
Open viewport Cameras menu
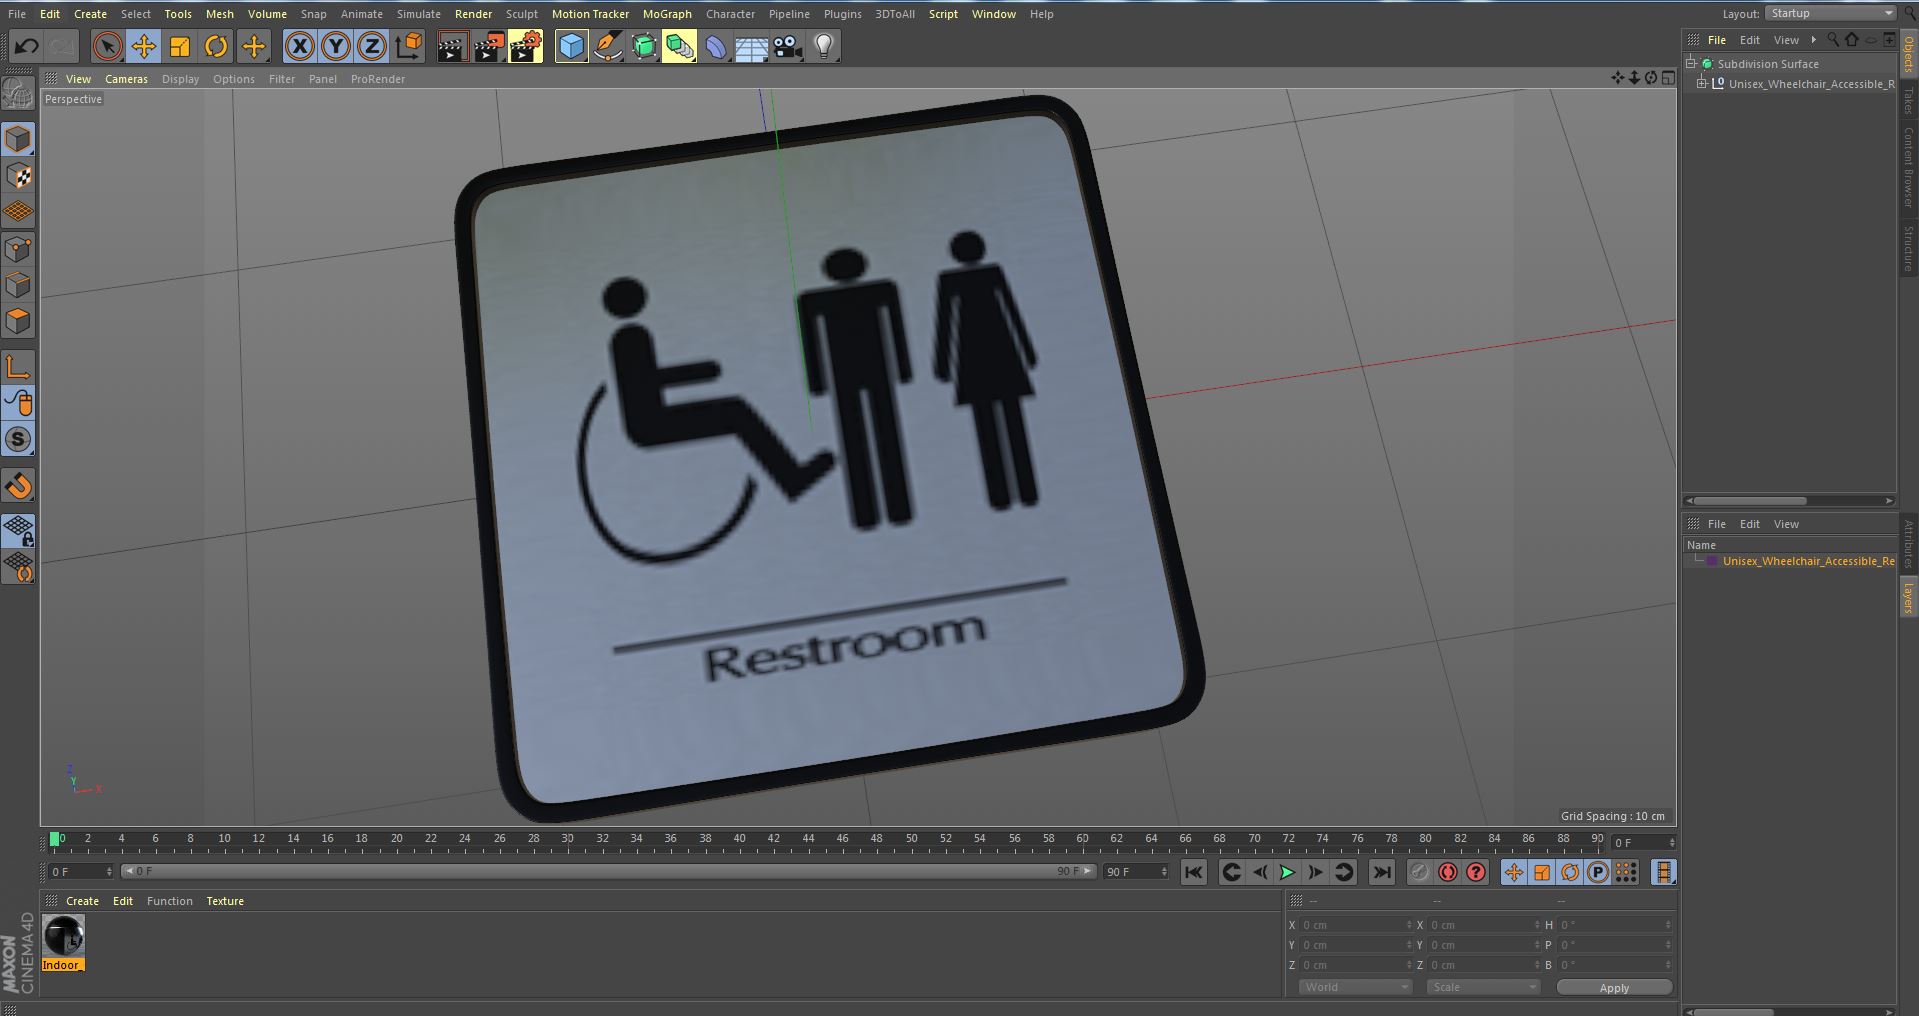[x=126, y=79]
